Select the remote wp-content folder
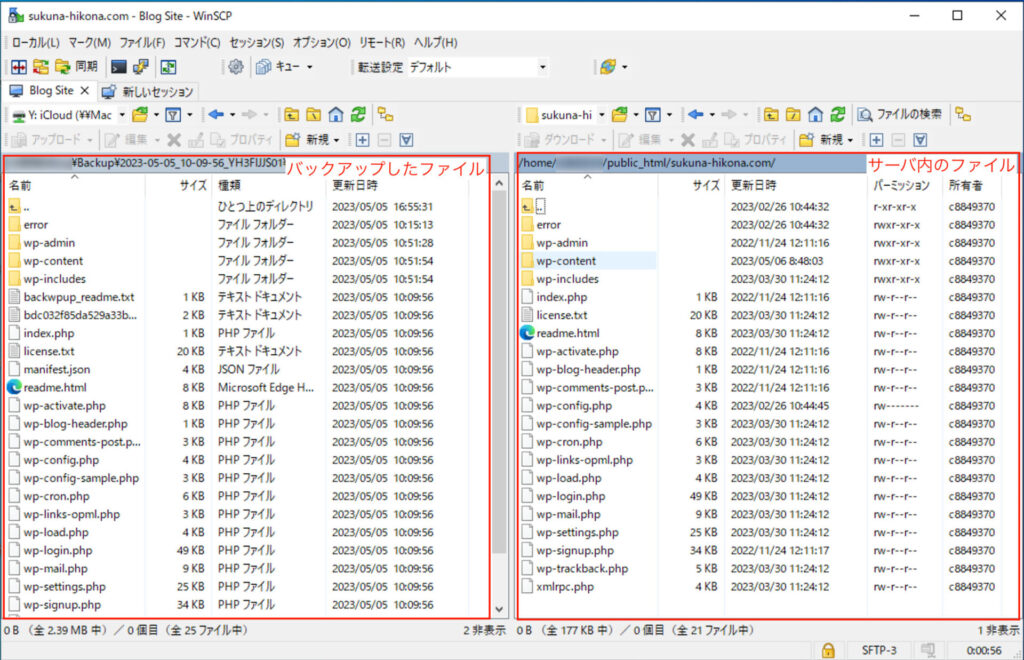The image size is (1024, 660). (566, 261)
